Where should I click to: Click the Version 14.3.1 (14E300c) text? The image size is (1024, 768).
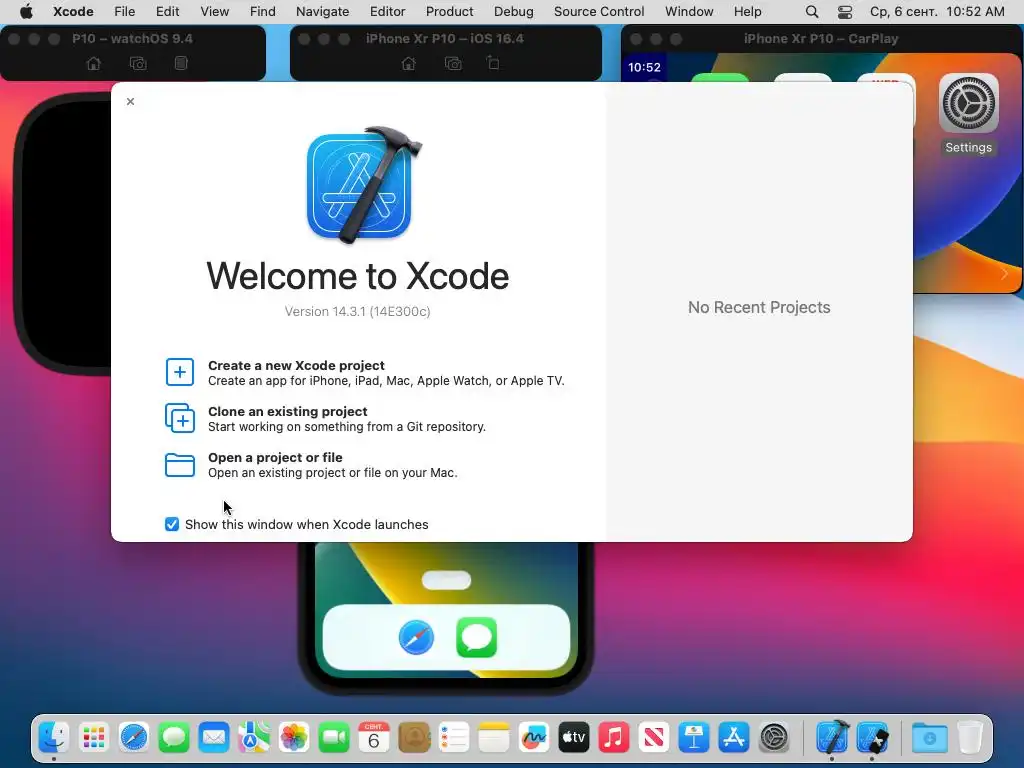tap(357, 312)
